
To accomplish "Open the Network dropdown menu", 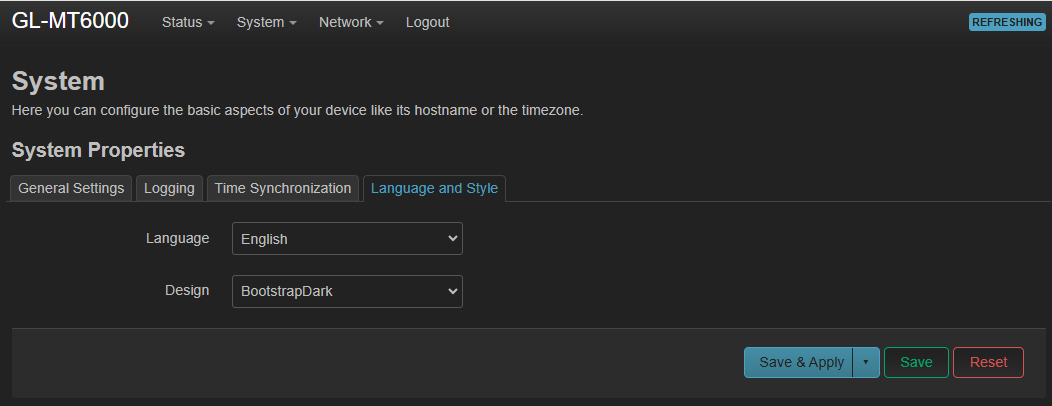I will coord(350,22).
